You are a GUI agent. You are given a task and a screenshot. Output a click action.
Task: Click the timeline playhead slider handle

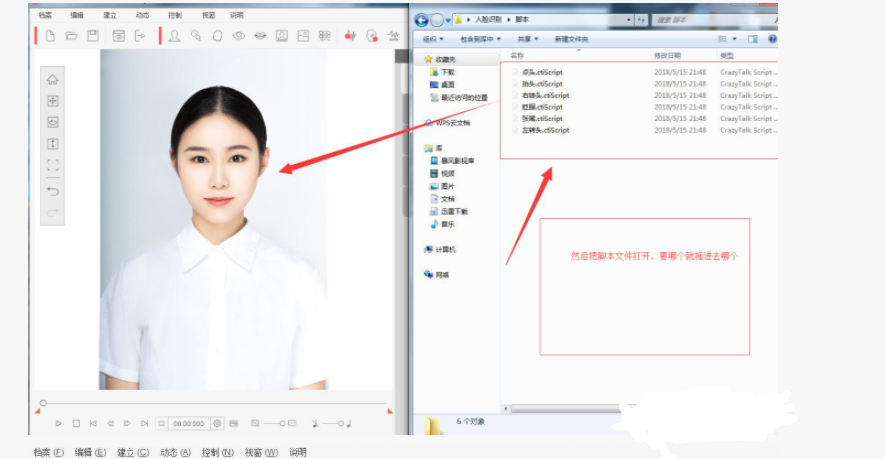point(42,403)
